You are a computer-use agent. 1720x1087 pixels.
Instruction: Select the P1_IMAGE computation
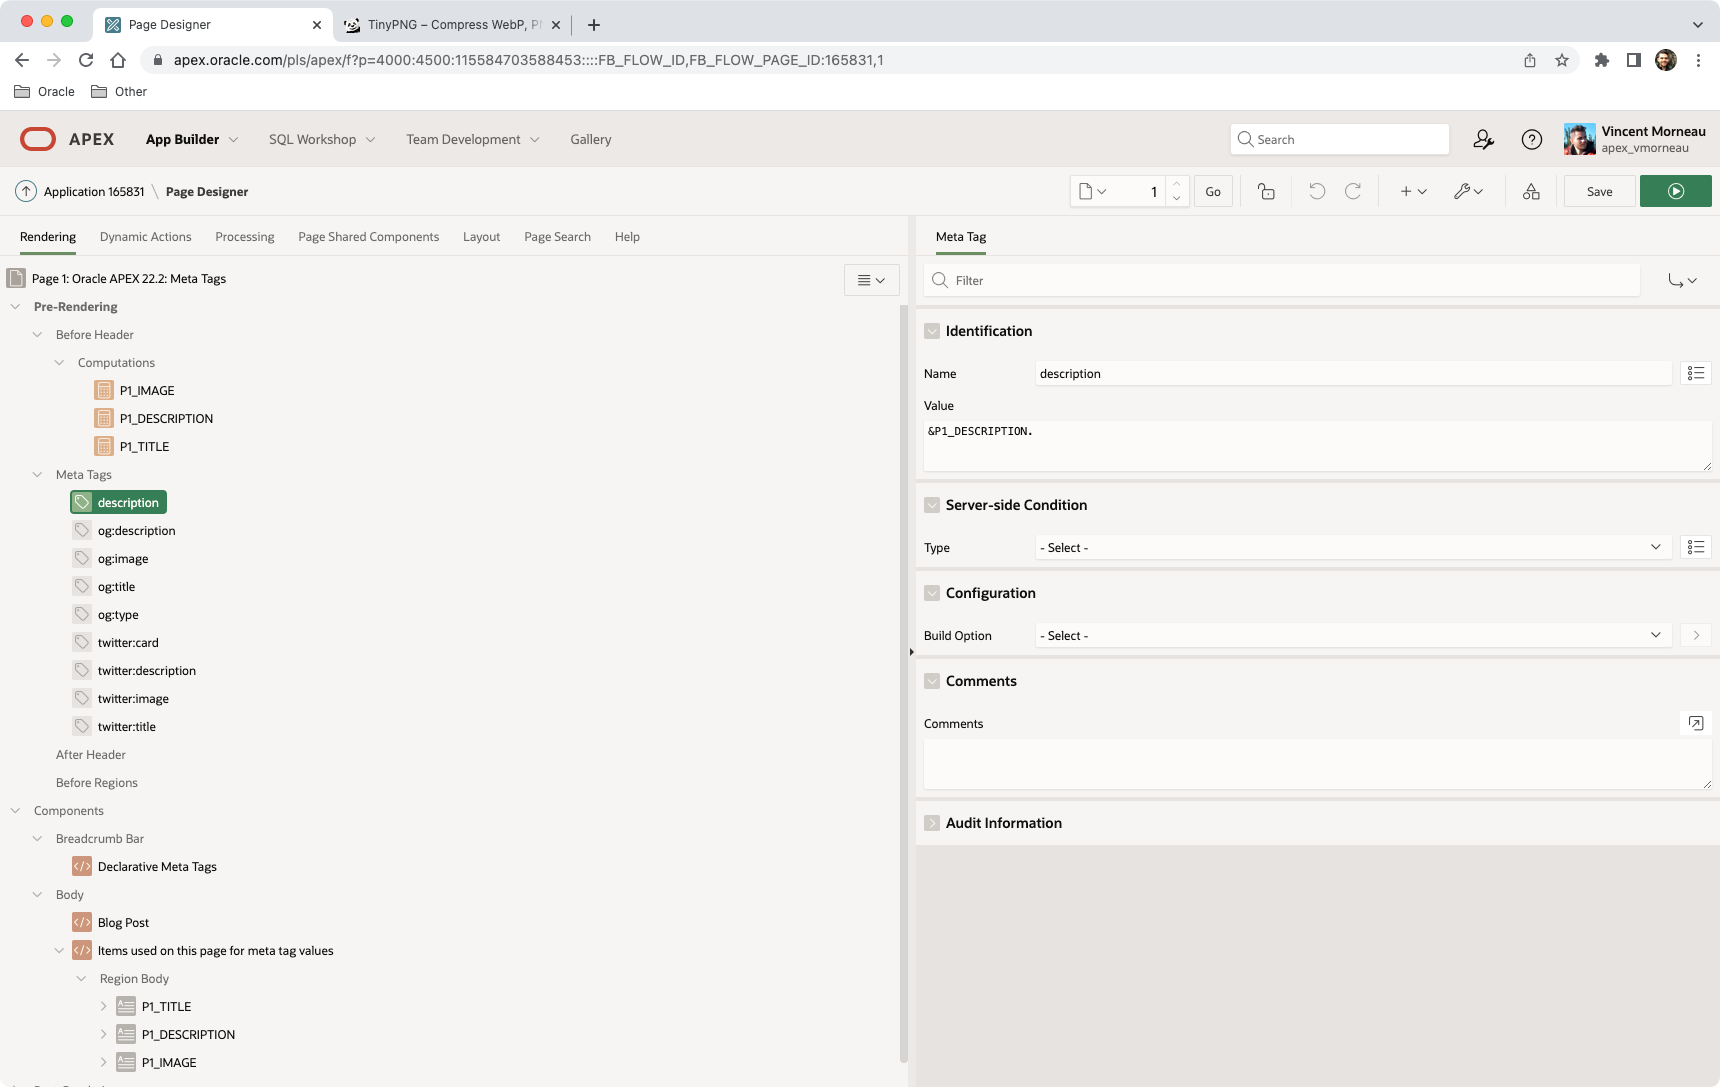click(147, 391)
